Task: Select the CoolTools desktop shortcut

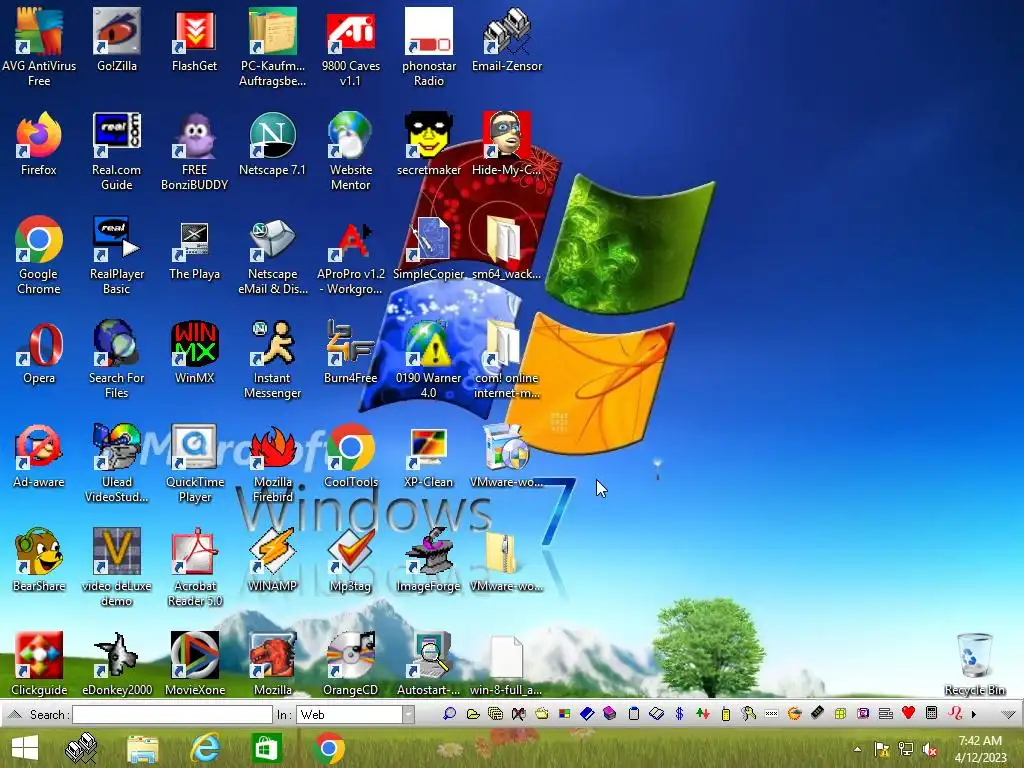Action: (x=351, y=456)
